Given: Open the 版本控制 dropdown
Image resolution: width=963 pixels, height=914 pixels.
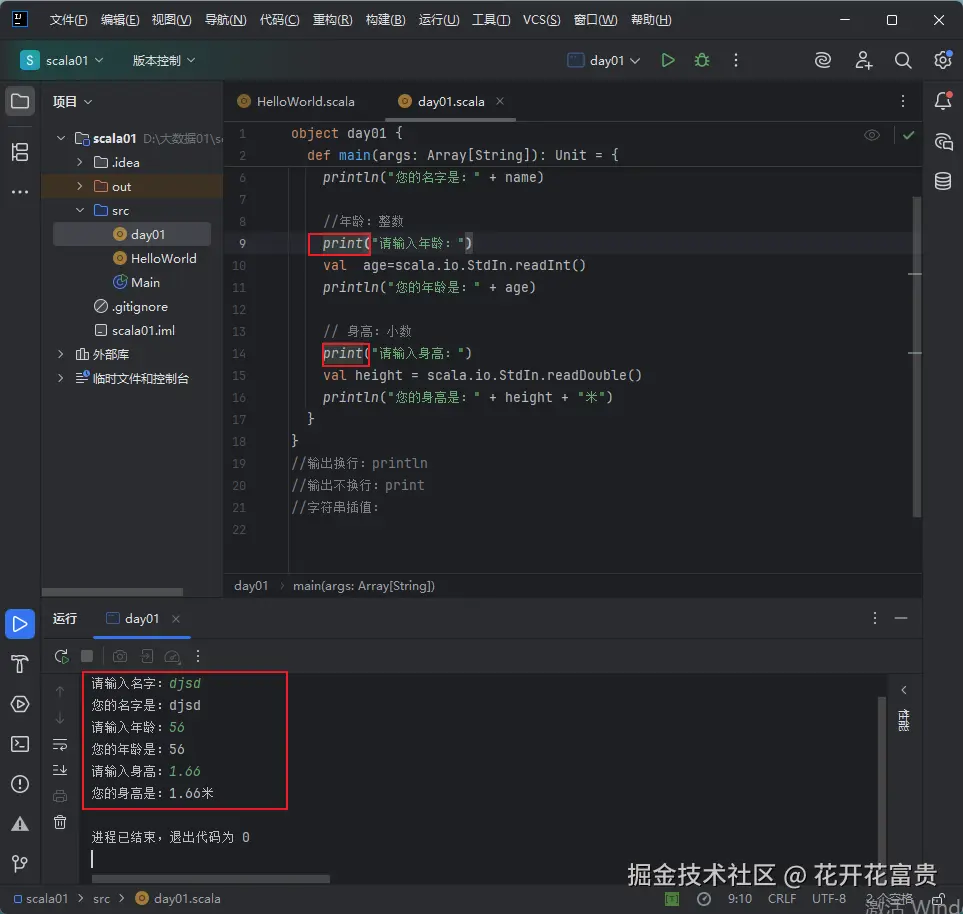Looking at the screenshot, I should coord(163,60).
